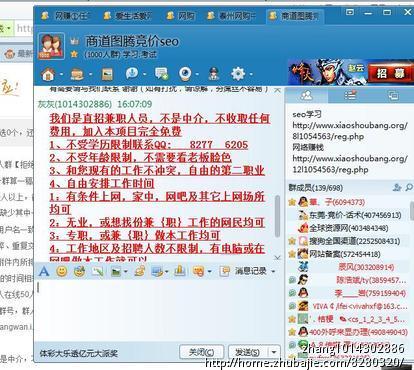Image resolution: width=414 pixels, height=370 pixels.
Task: Click the 发送(S) send button
Action: [249, 352]
